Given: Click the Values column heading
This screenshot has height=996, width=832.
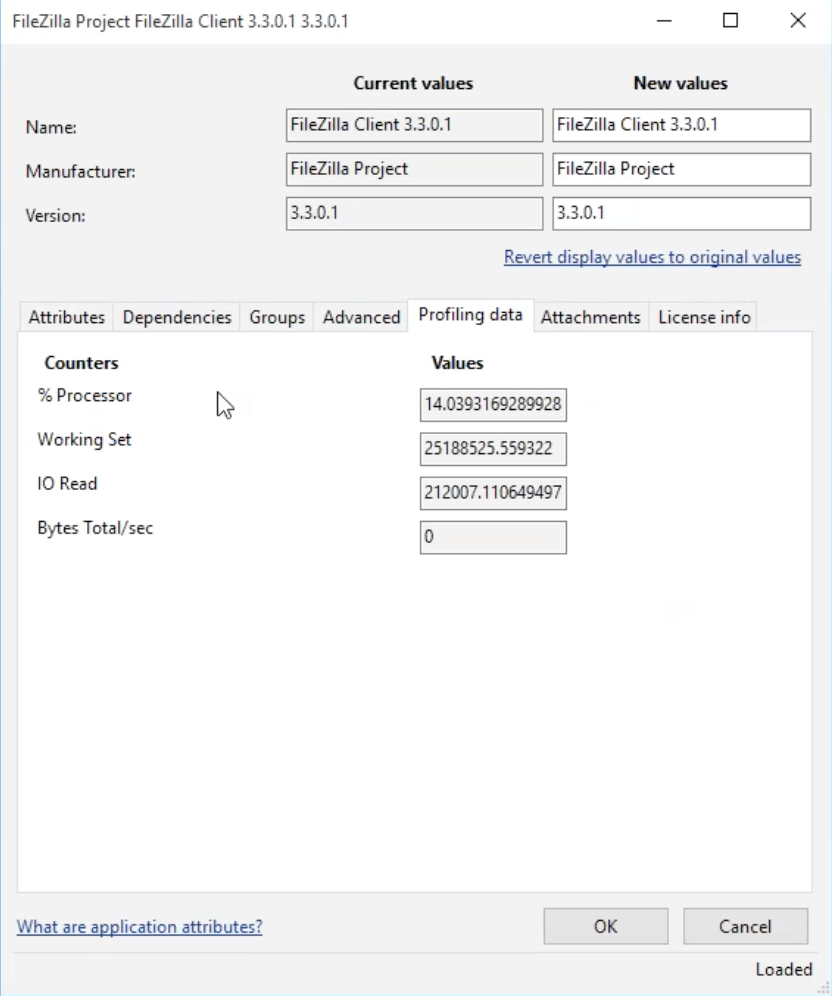Looking at the screenshot, I should [457, 363].
